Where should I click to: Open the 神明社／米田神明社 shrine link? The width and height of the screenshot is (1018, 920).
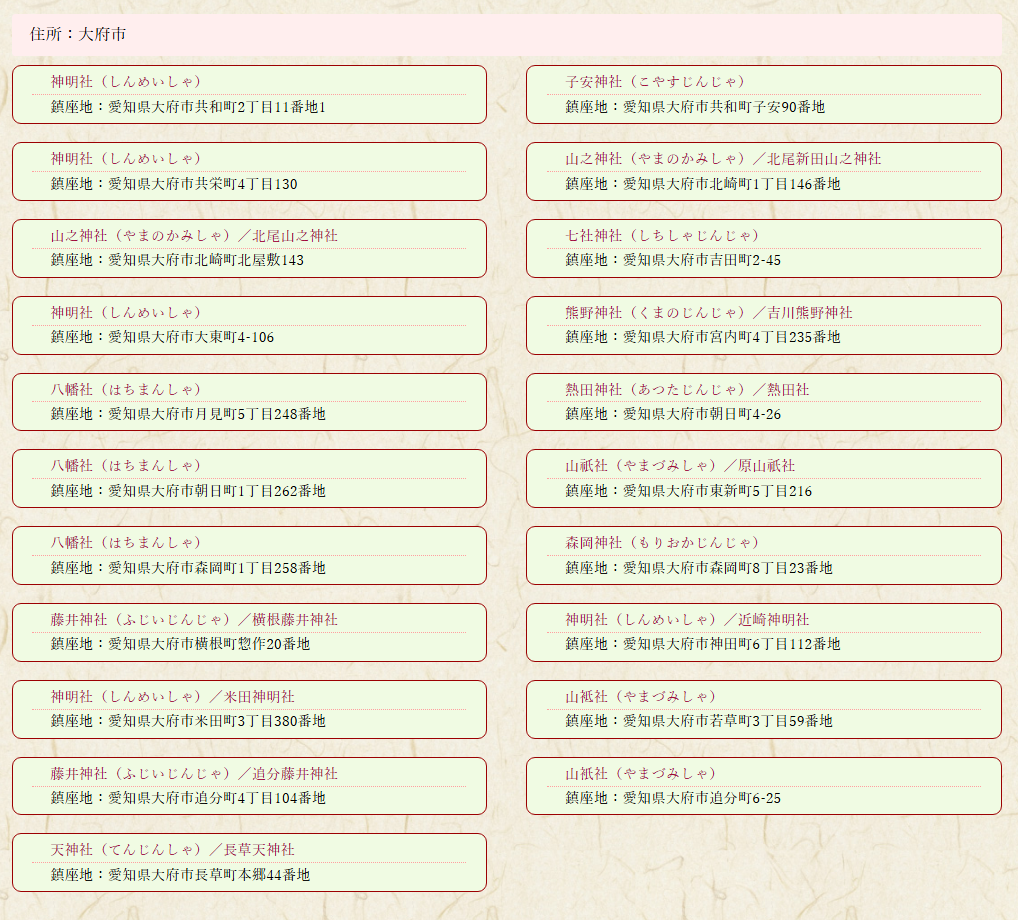pyautogui.click(x=173, y=697)
